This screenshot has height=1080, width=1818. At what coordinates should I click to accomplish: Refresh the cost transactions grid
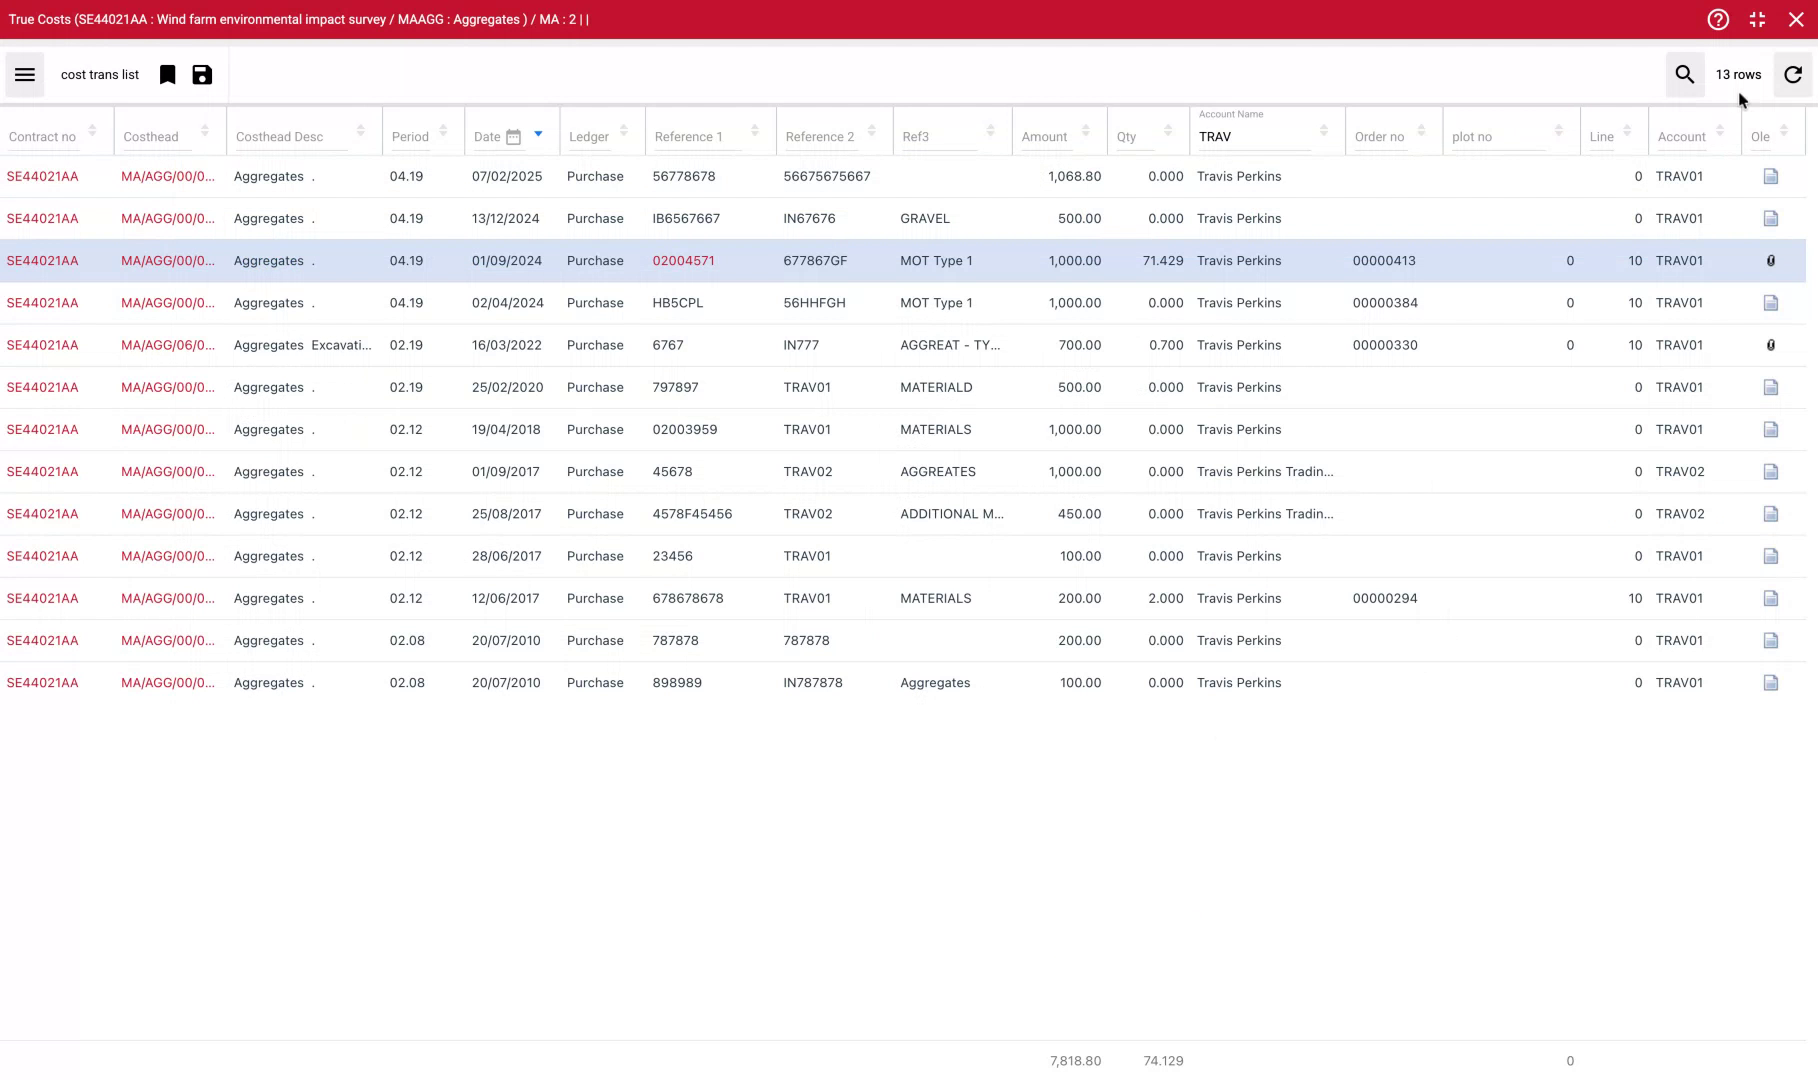click(x=1792, y=74)
